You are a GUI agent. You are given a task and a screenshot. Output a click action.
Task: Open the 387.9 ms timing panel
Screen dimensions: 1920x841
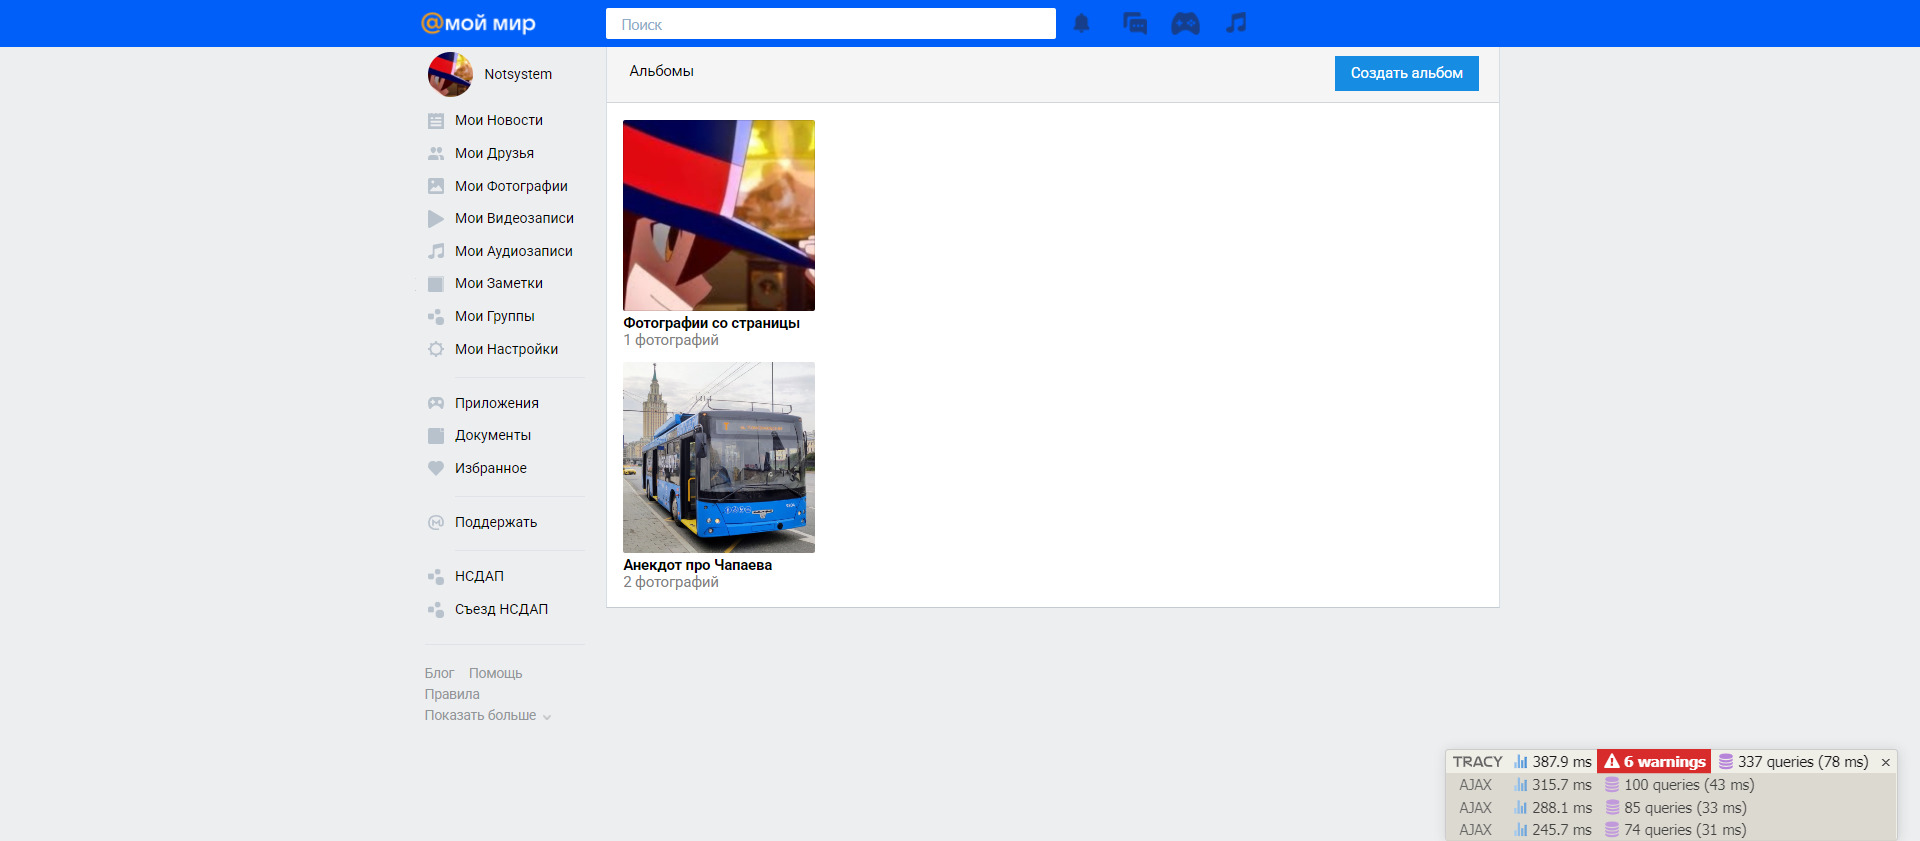pos(1552,762)
